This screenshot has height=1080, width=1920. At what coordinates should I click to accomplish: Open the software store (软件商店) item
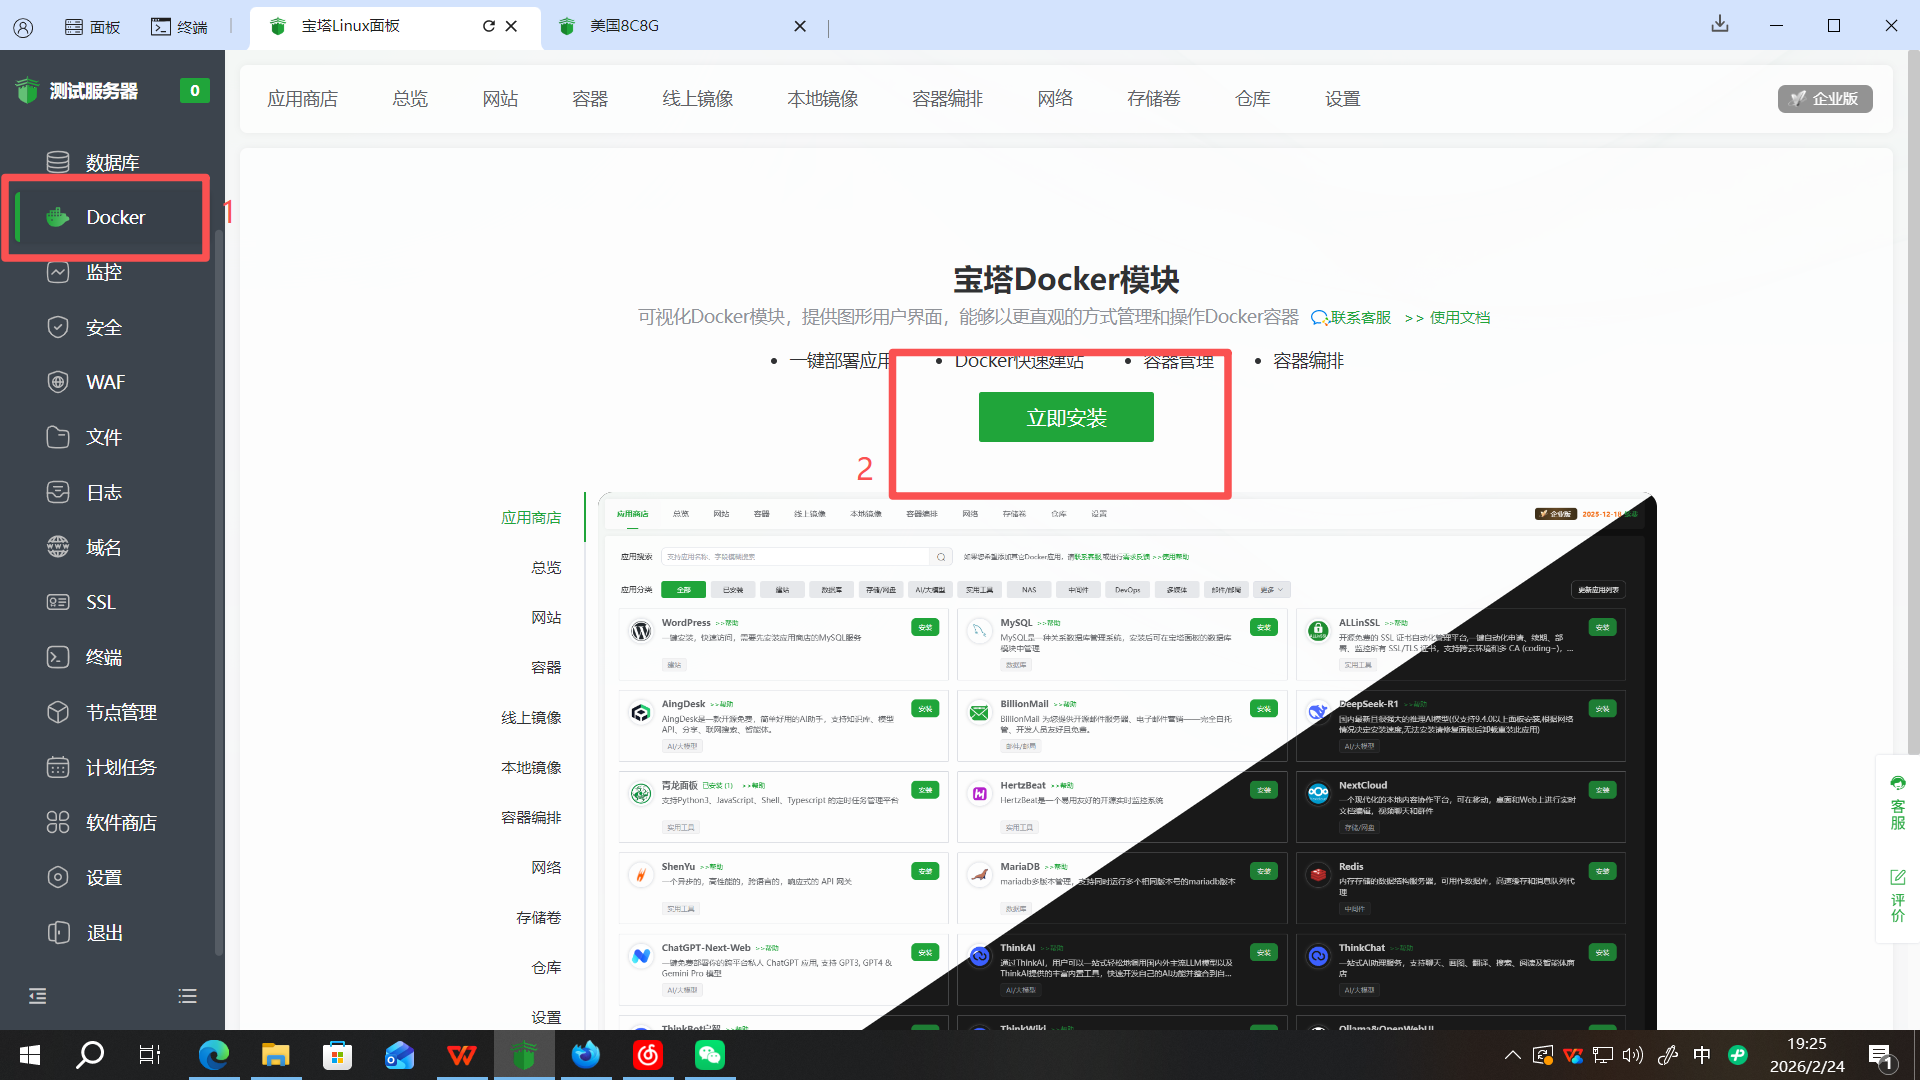click(x=120, y=822)
